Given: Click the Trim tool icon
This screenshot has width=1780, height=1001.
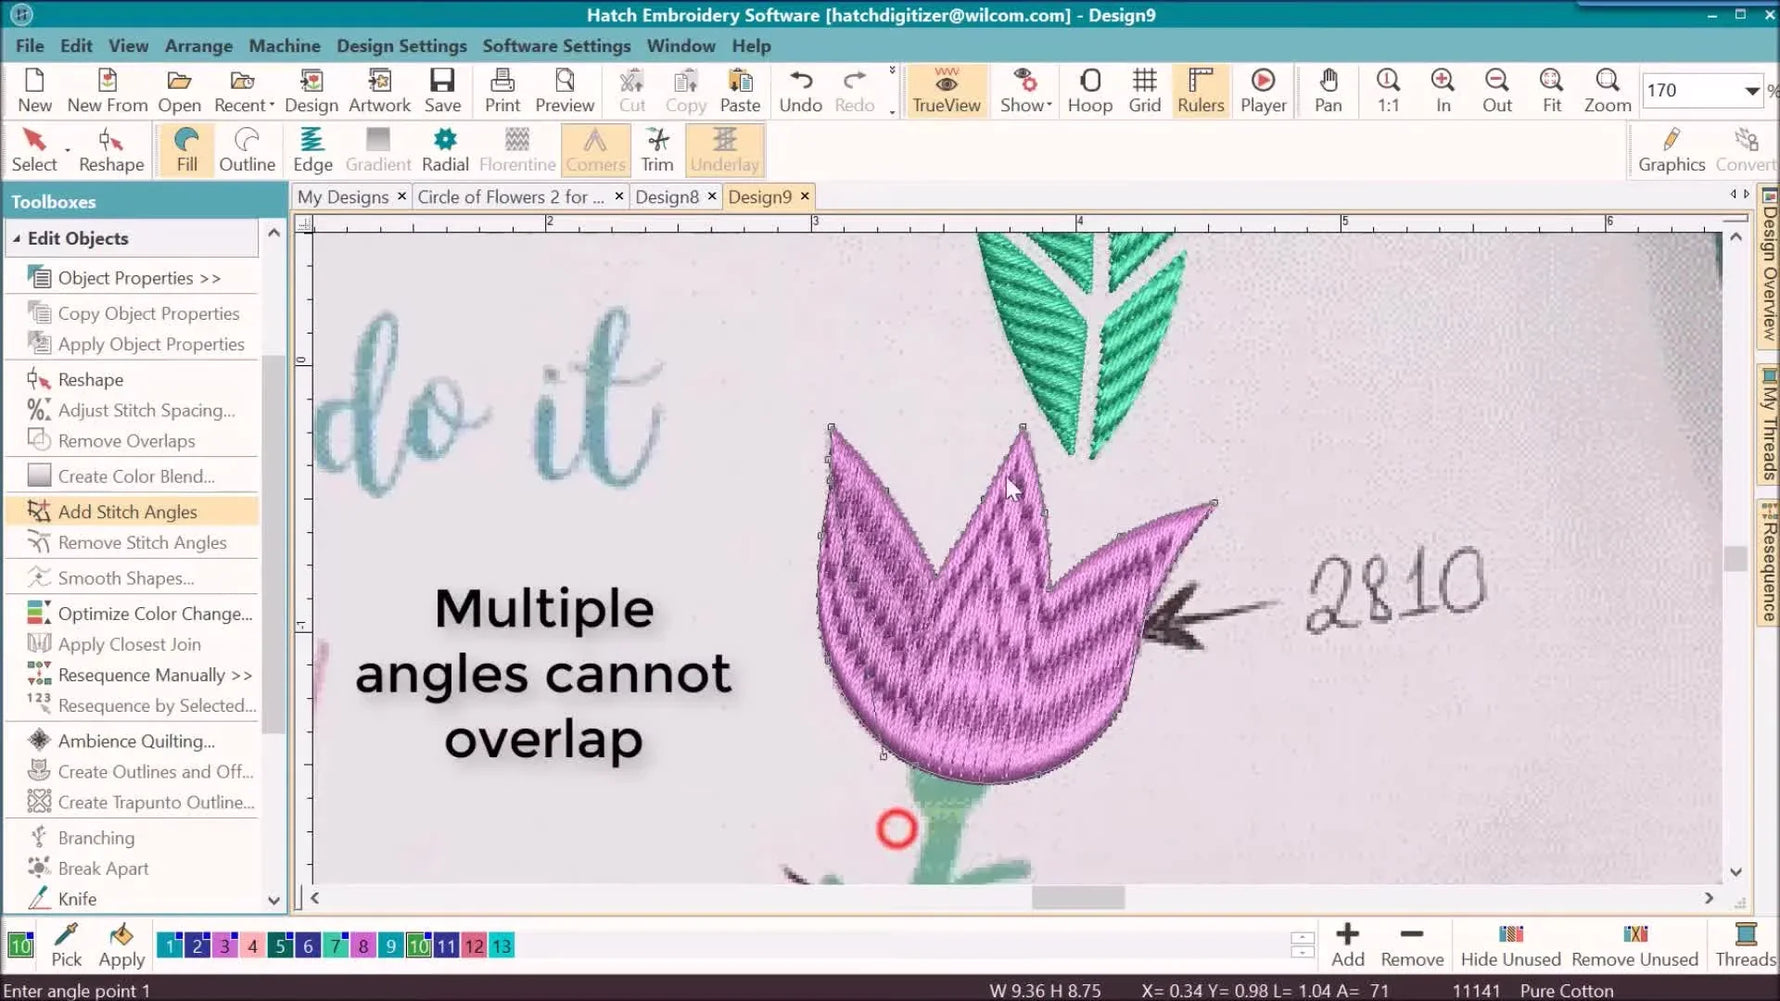Looking at the screenshot, I should [x=657, y=150].
